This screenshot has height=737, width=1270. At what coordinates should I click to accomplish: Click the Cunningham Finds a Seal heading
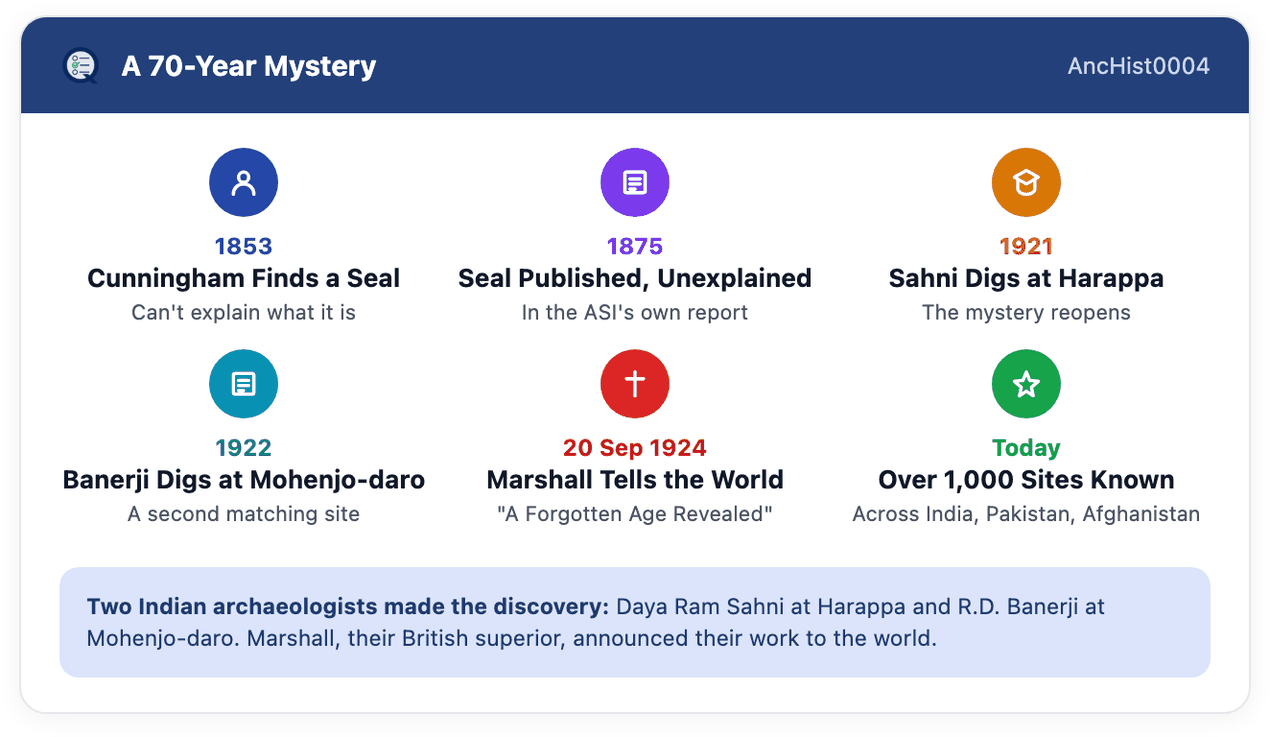click(243, 278)
